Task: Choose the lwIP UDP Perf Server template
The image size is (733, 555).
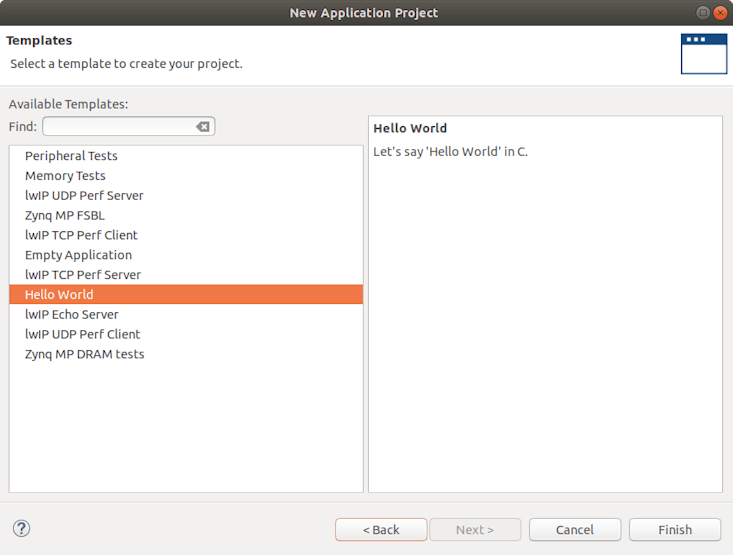Action: [84, 196]
